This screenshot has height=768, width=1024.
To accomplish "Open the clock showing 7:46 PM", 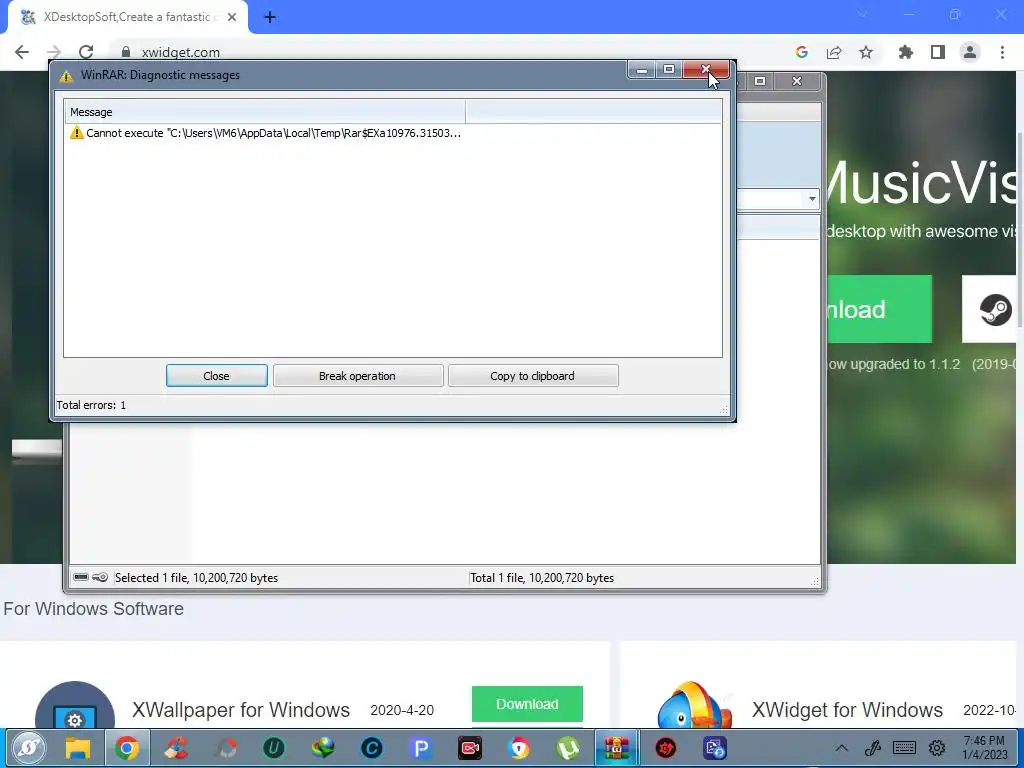I will coord(985,748).
